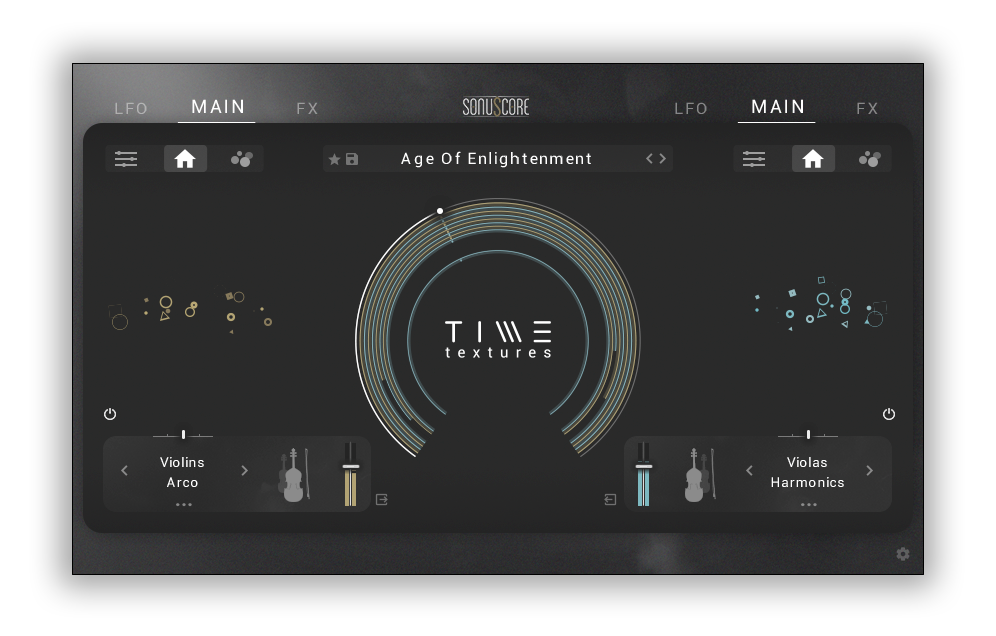Click the Sonuscore logo
Viewport: 996px width, 636px height.
497,105
